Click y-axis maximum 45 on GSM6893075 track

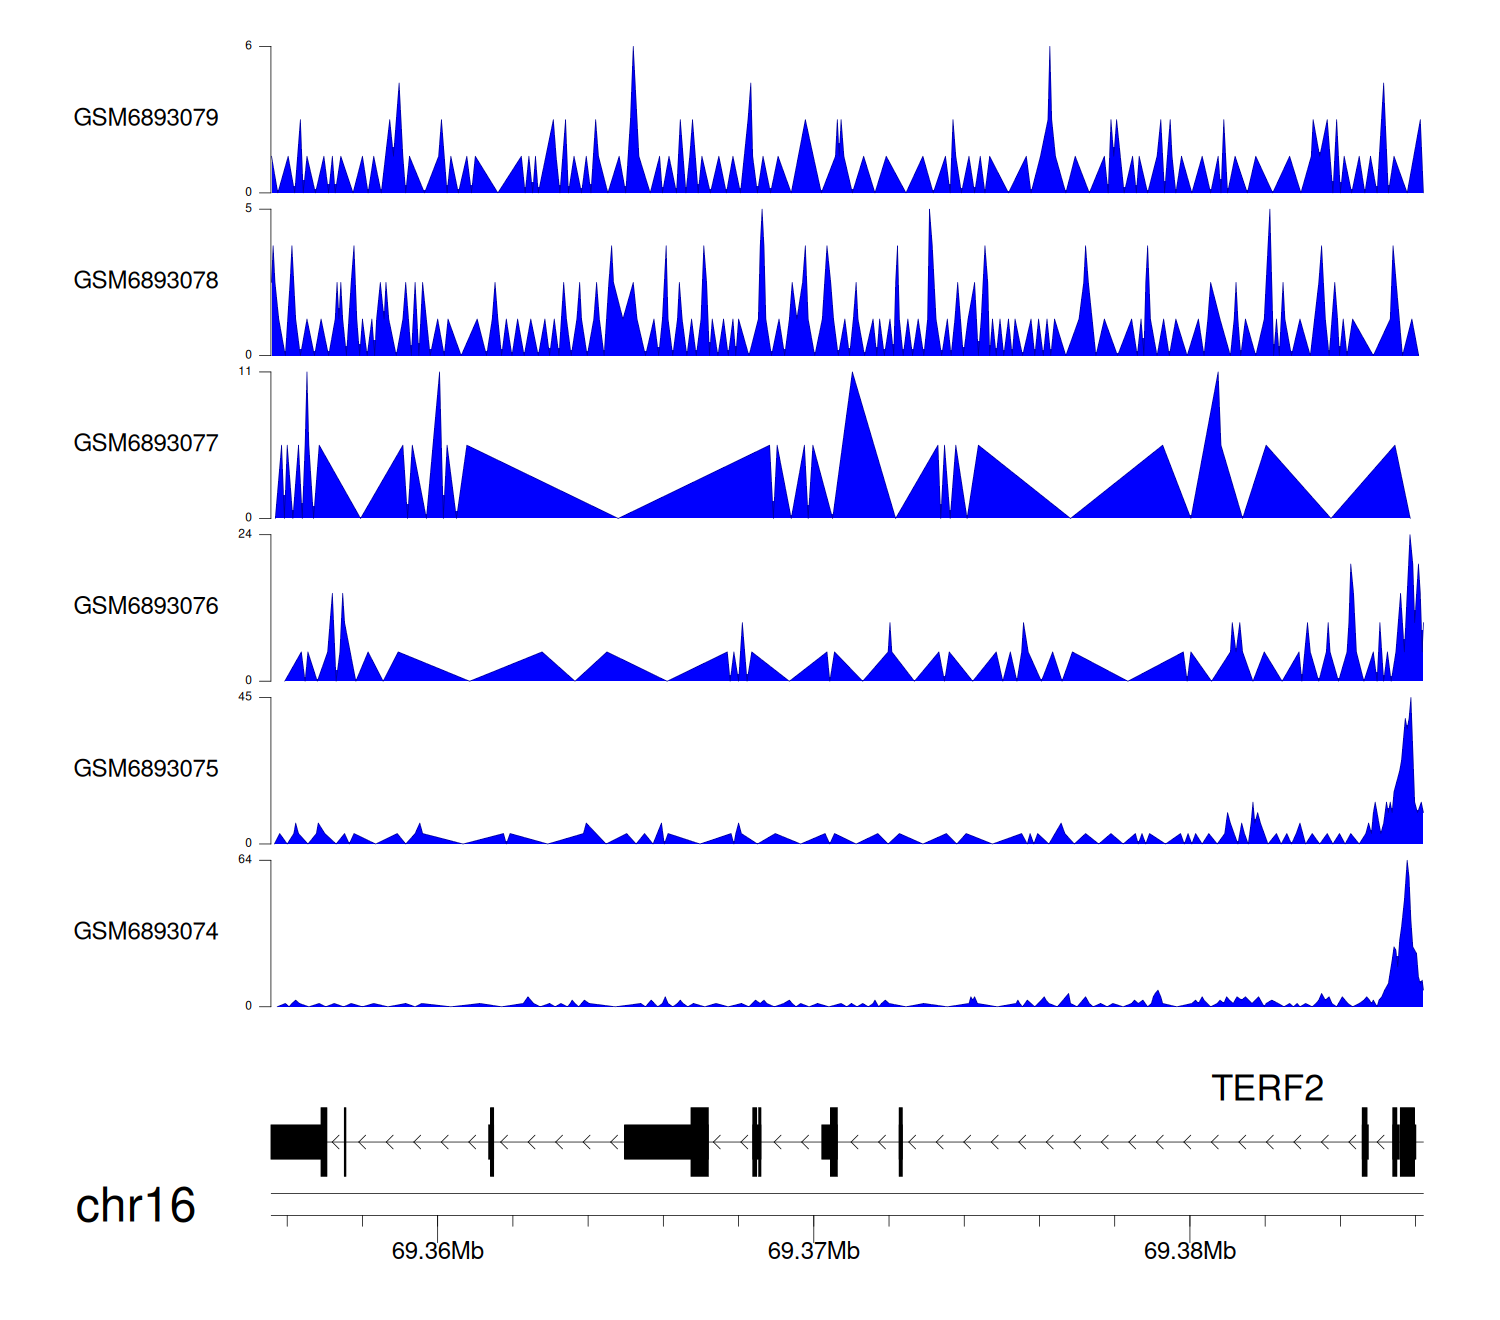coord(245,697)
